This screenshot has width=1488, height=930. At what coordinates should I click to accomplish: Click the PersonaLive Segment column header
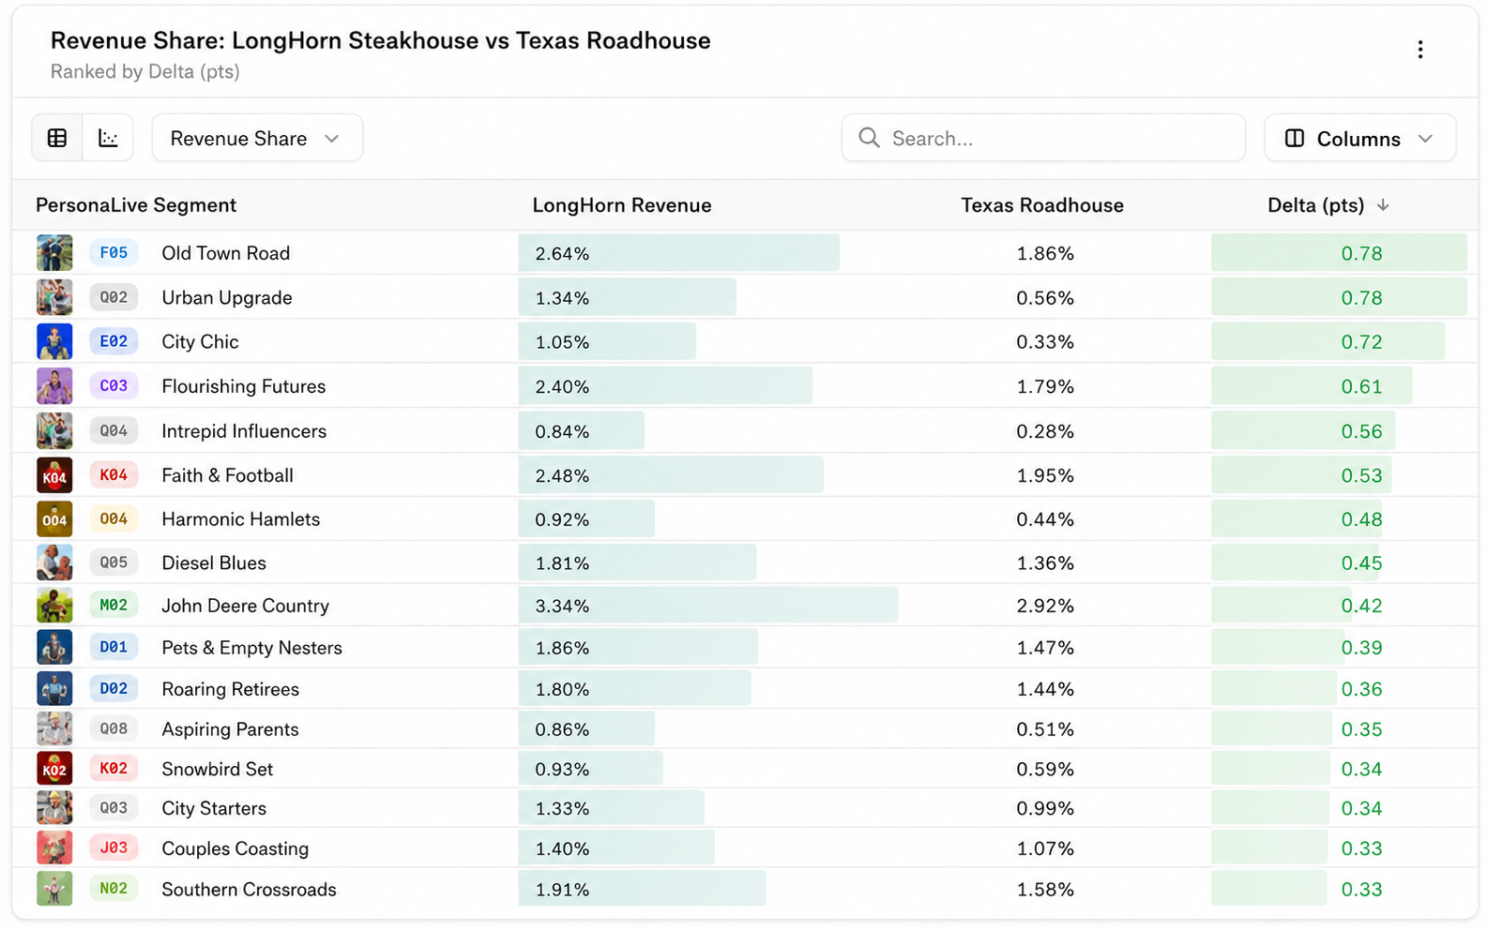click(x=136, y=205)
